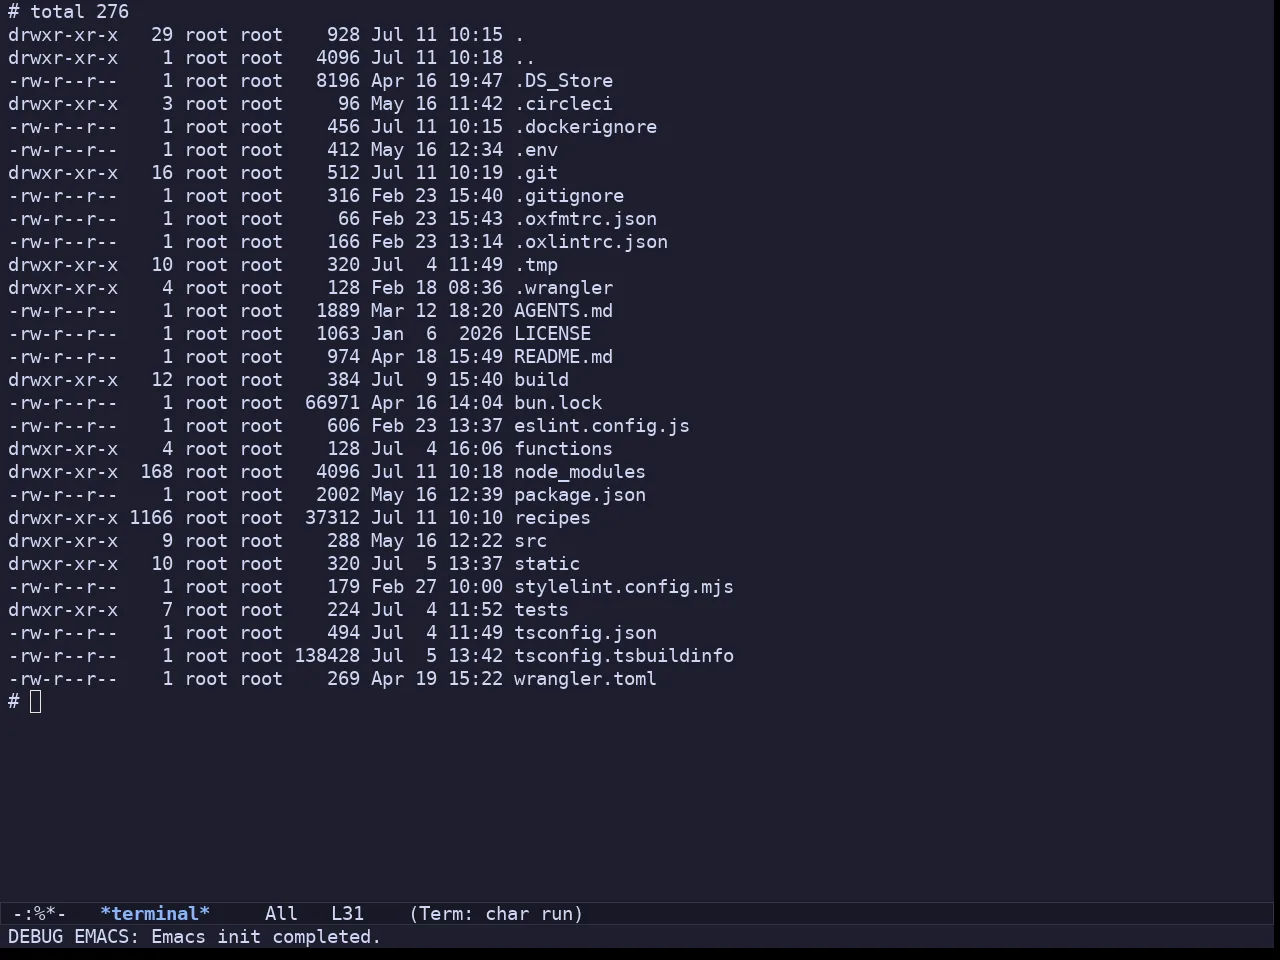This screenshot has width=1280, height=960.
Task: Click the package.json file name
Action: click(580, 495)
